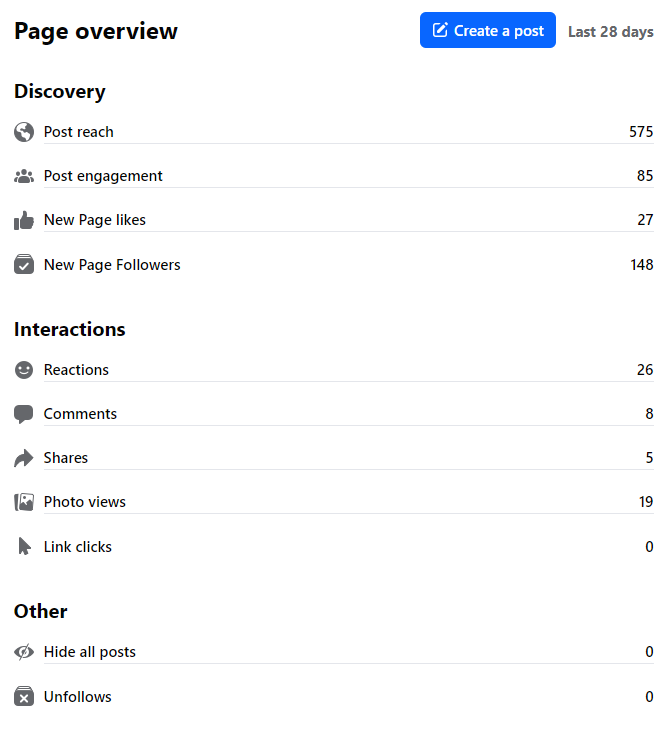Click the Photo views image icon

[24, 502]
